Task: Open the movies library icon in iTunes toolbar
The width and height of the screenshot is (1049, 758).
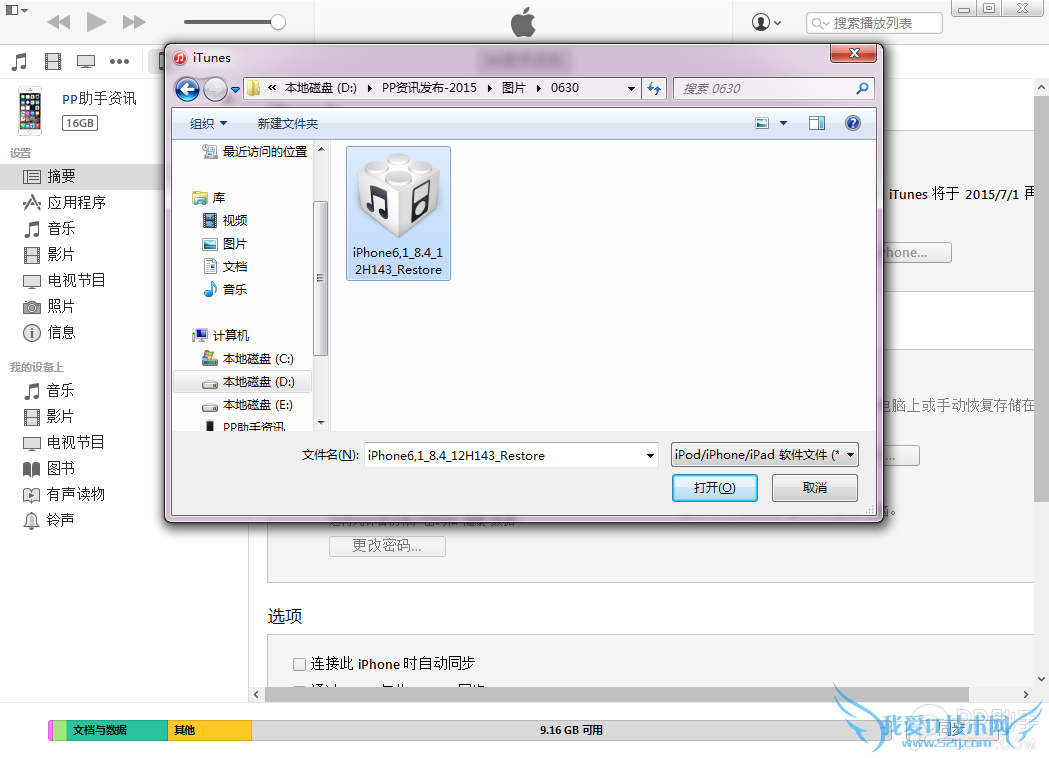Action: click(x=53, y=62)
